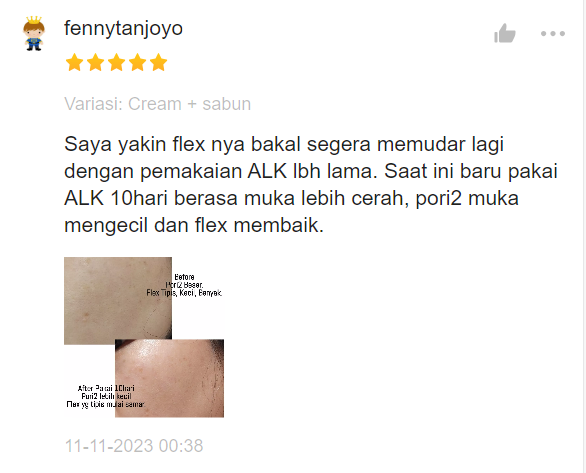The image size is (586, 473).
Task: Click the review line starting 'ALK 10hari berasa'
Action: (x=292, y=198)
